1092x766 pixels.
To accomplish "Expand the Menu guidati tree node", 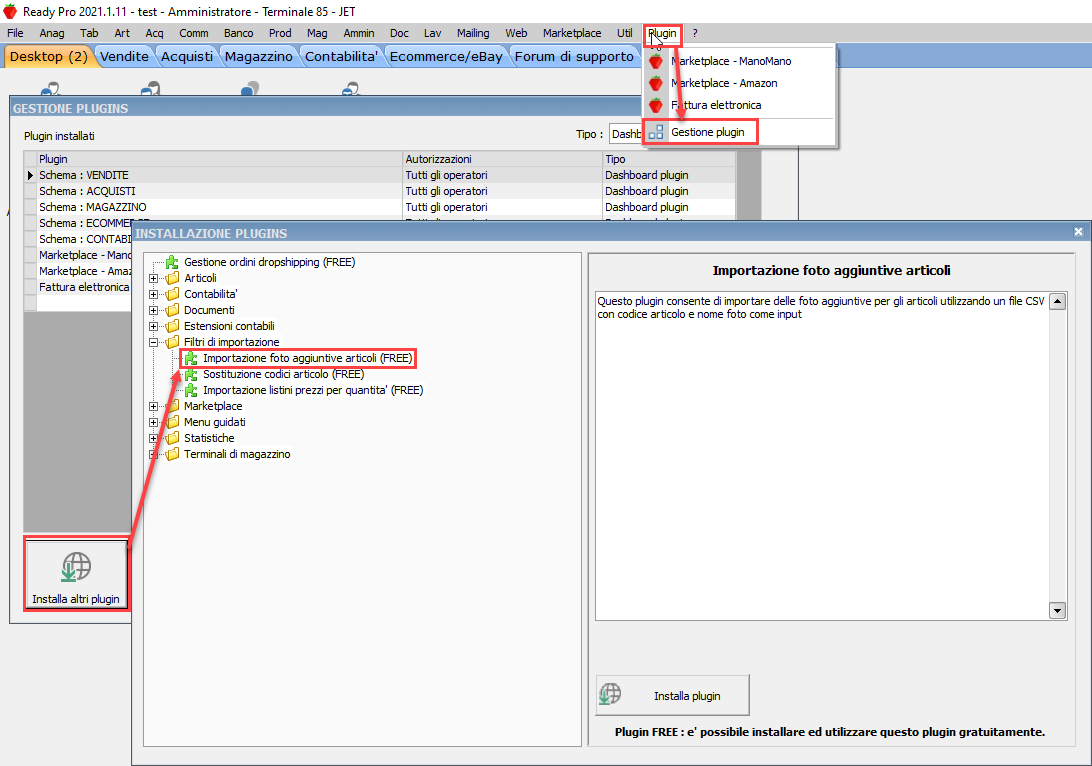I will pyautogui.click(x=153, y=423).
